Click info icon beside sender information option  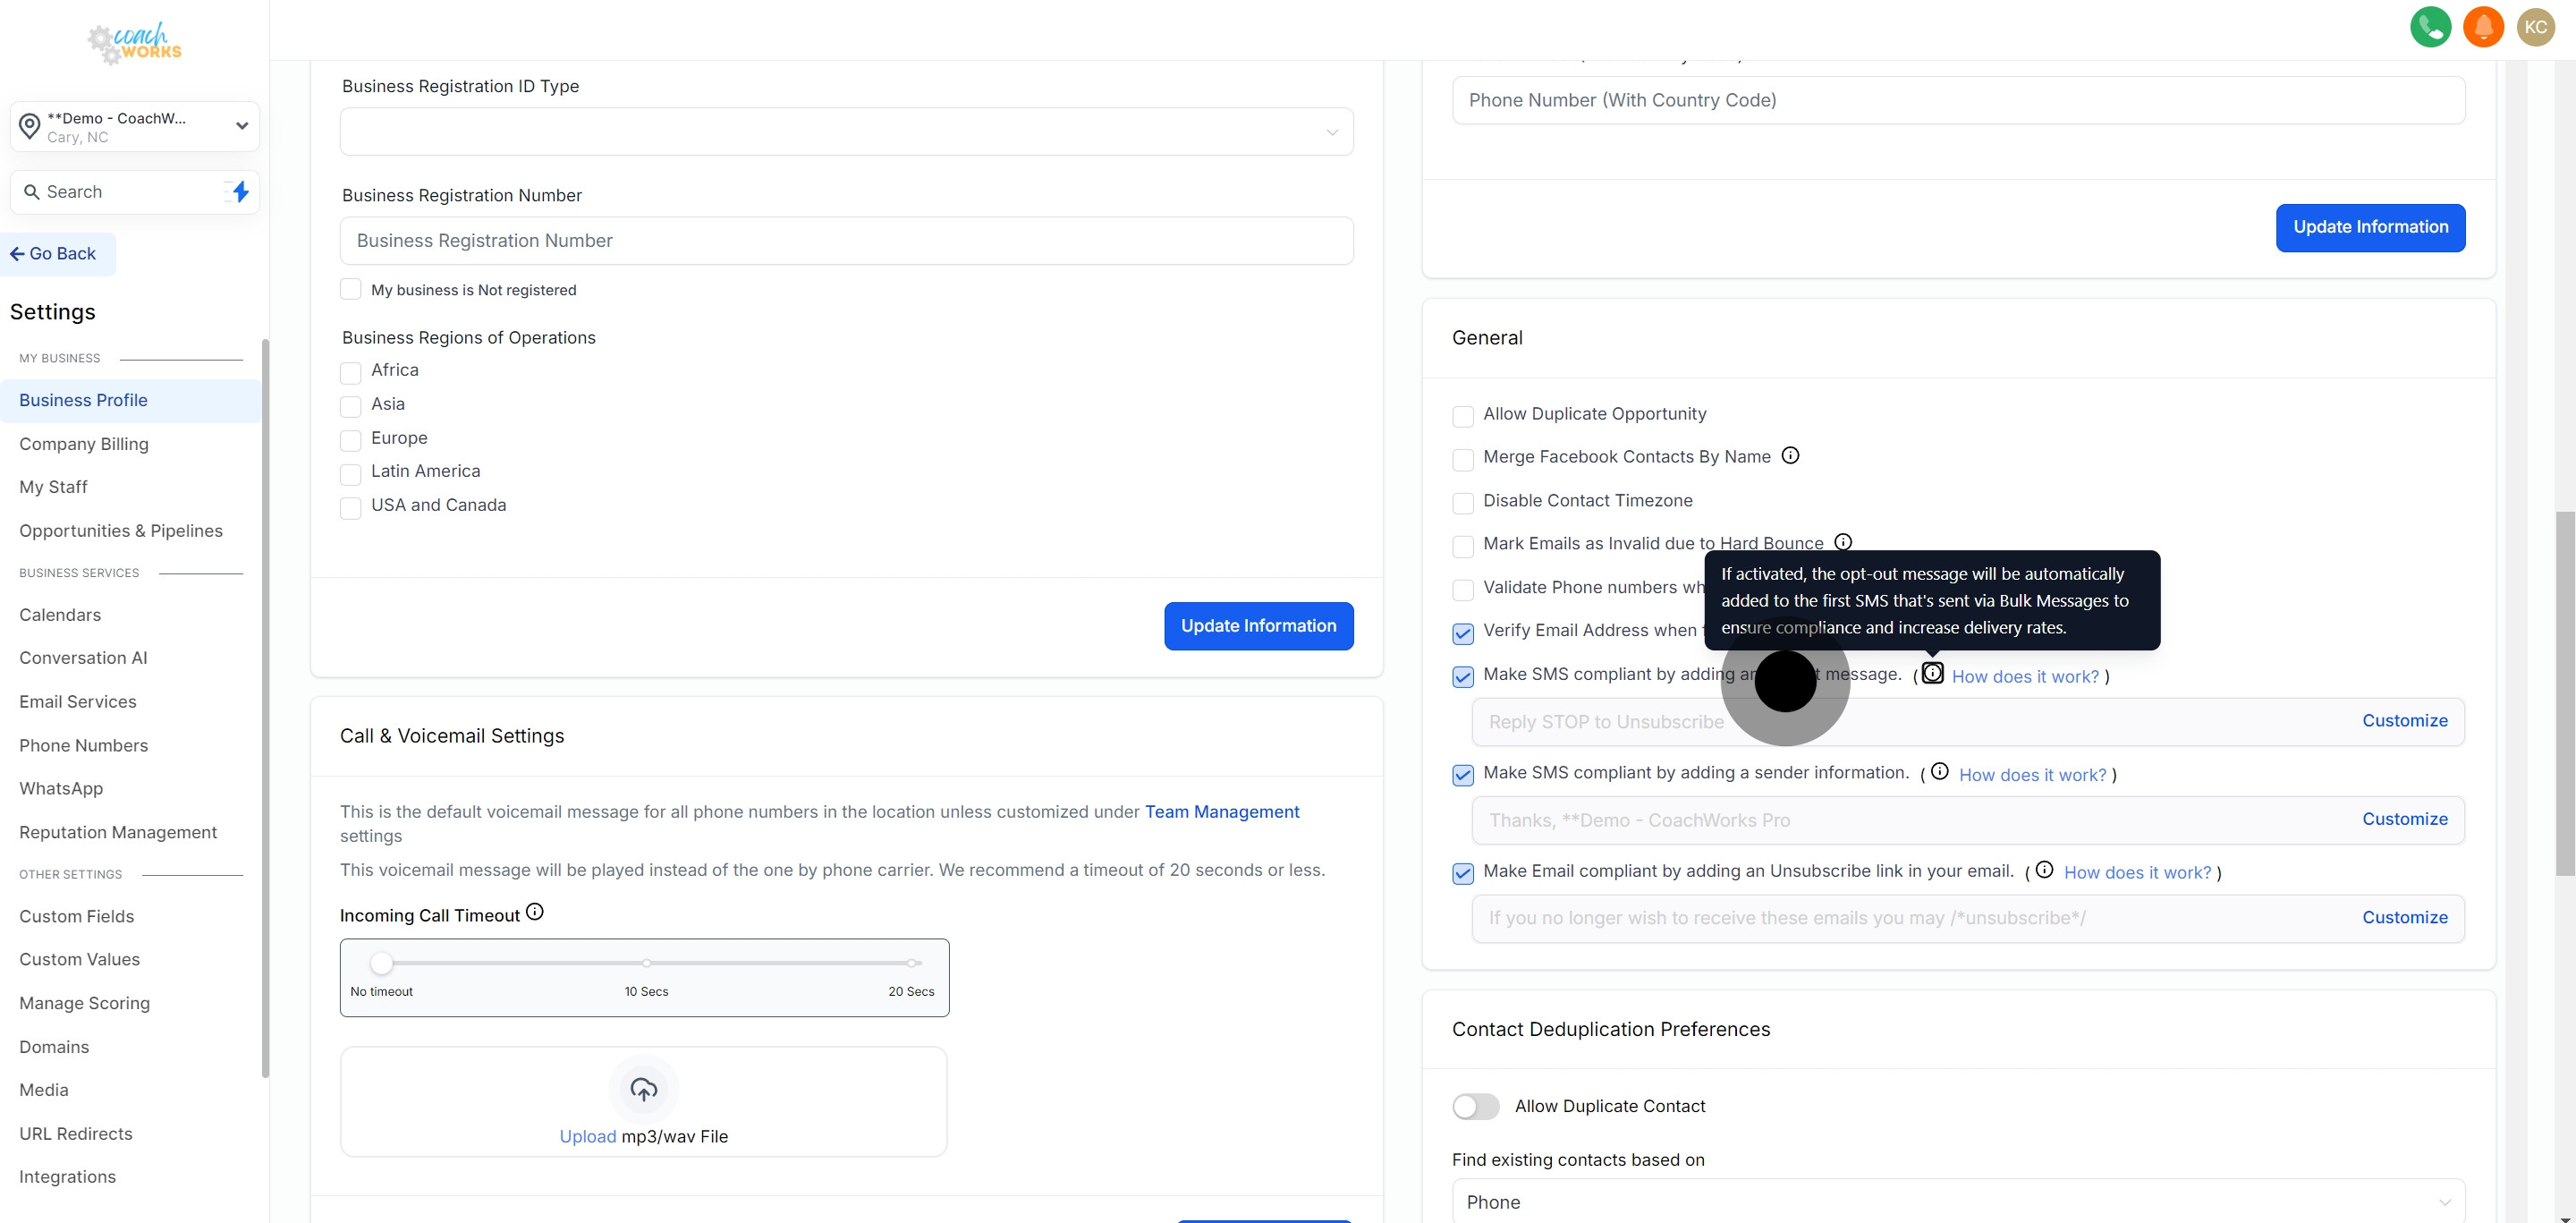(1939, 771)
